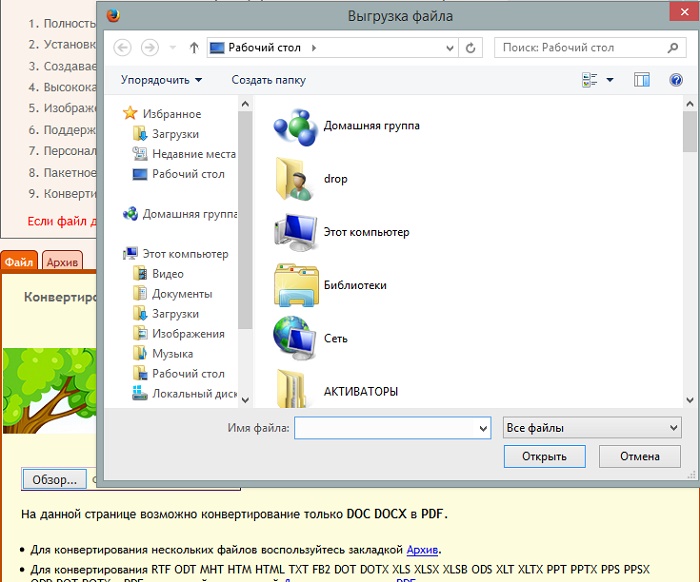
Task: Click the Имя файла input field
Action: pos(385,428)
